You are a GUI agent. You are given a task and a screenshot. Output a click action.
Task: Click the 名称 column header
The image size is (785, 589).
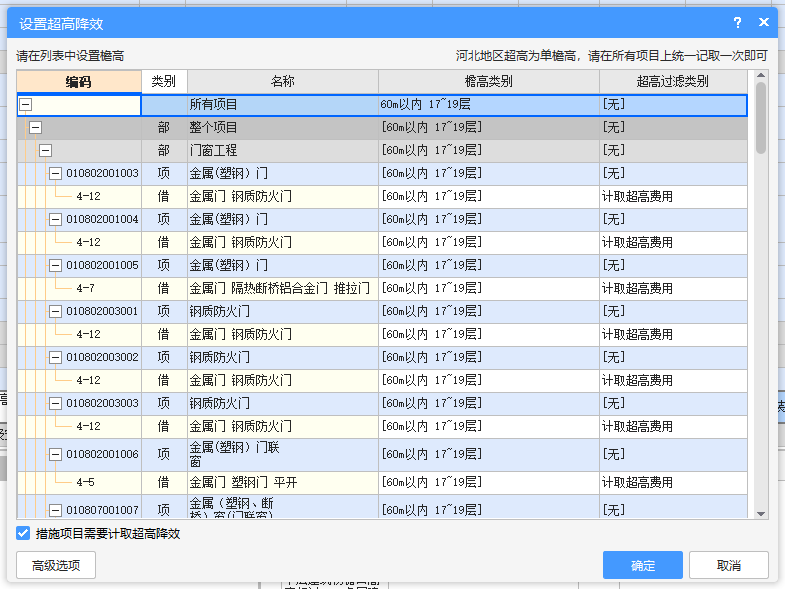tap(283, 82)
